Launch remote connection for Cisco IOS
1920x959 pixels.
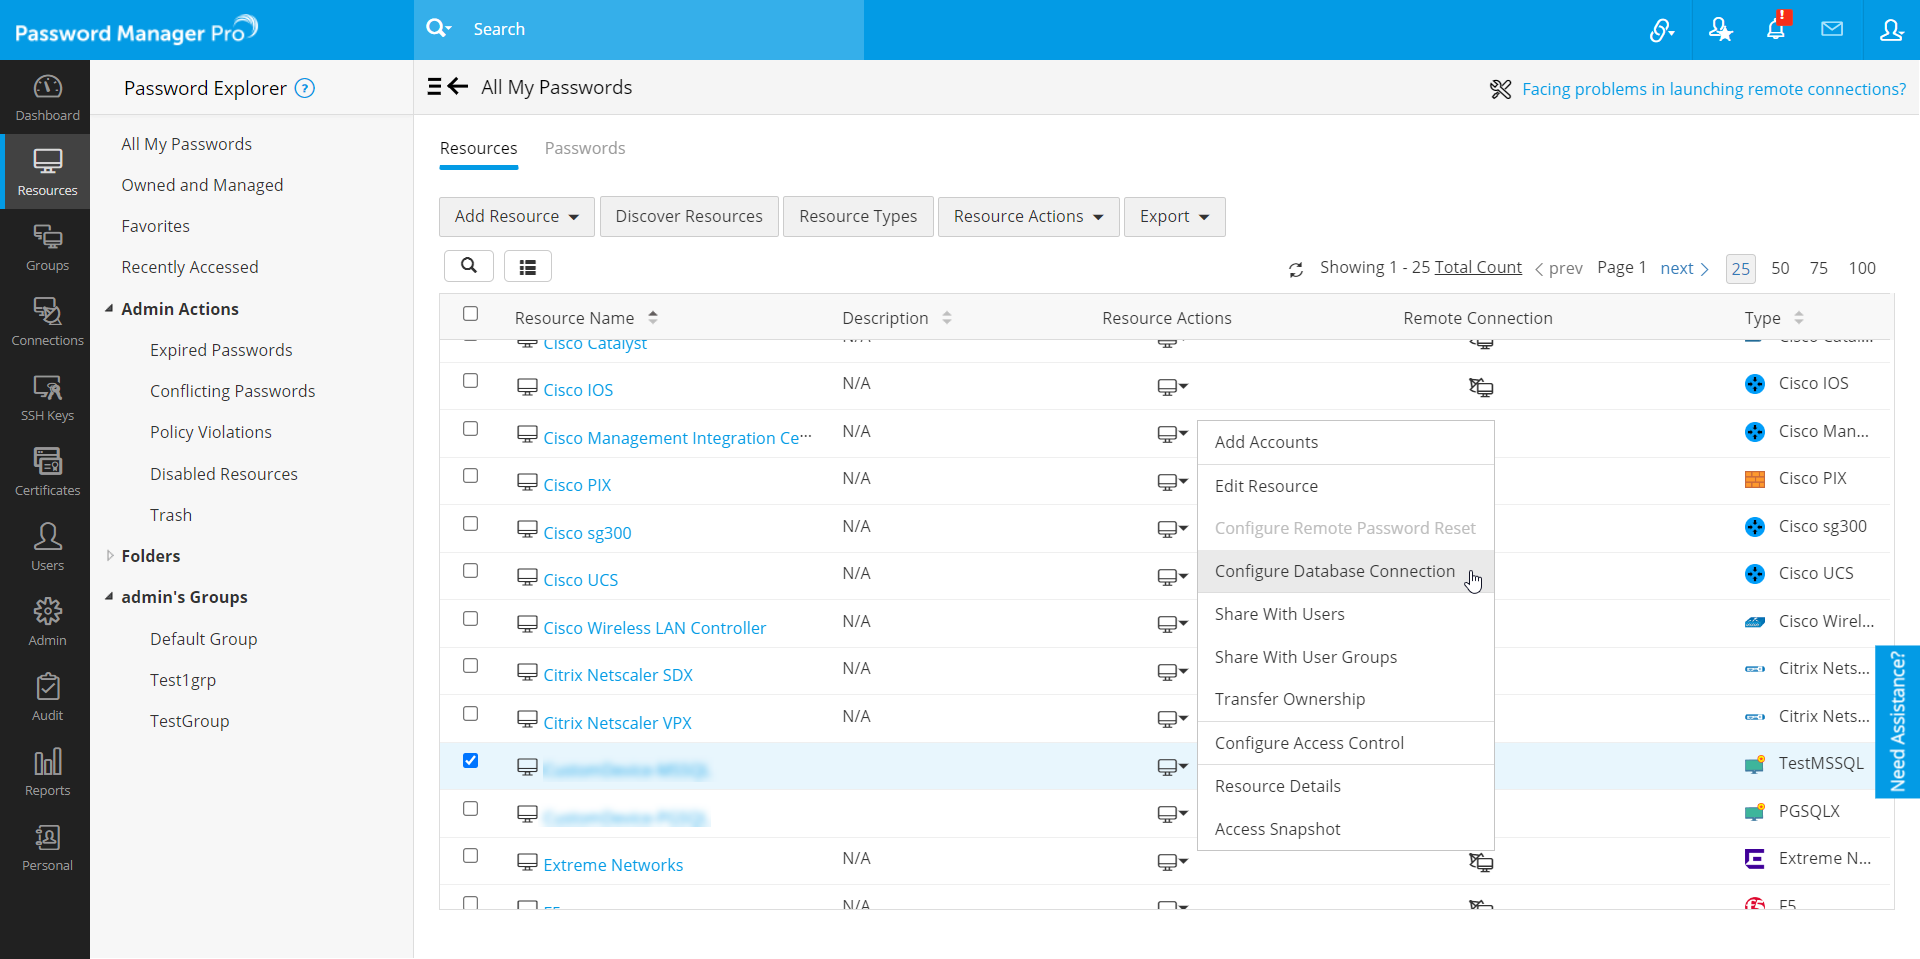1480,387
